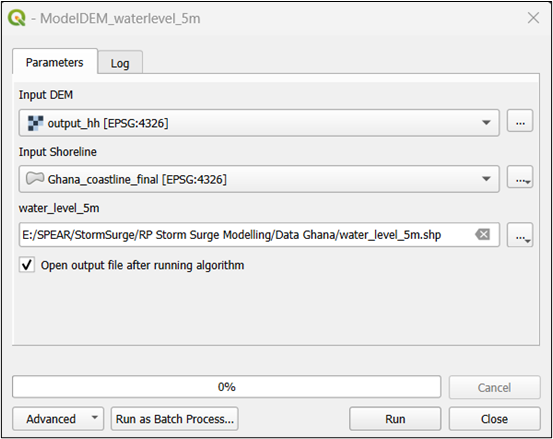Click Run as Batch Process button
The height and width of the screenshot is (439, 553).
click(x=175, y=419)
